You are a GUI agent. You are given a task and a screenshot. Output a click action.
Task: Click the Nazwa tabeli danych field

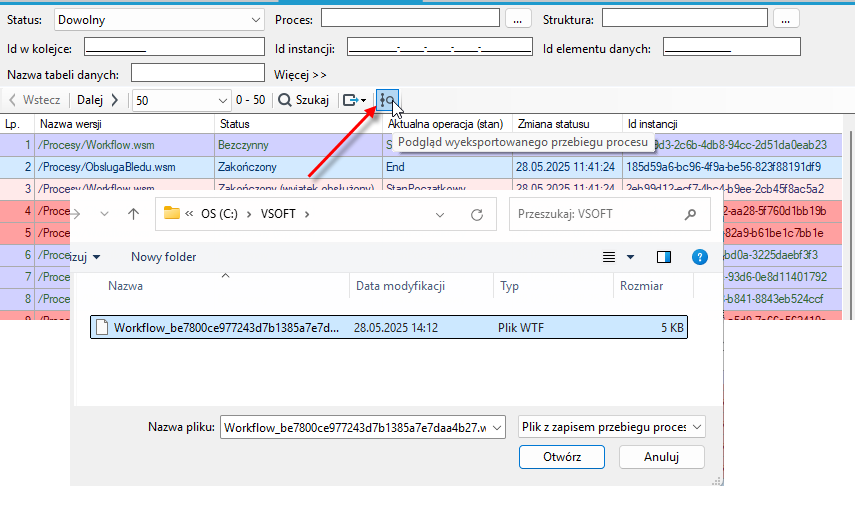point(198,73)
